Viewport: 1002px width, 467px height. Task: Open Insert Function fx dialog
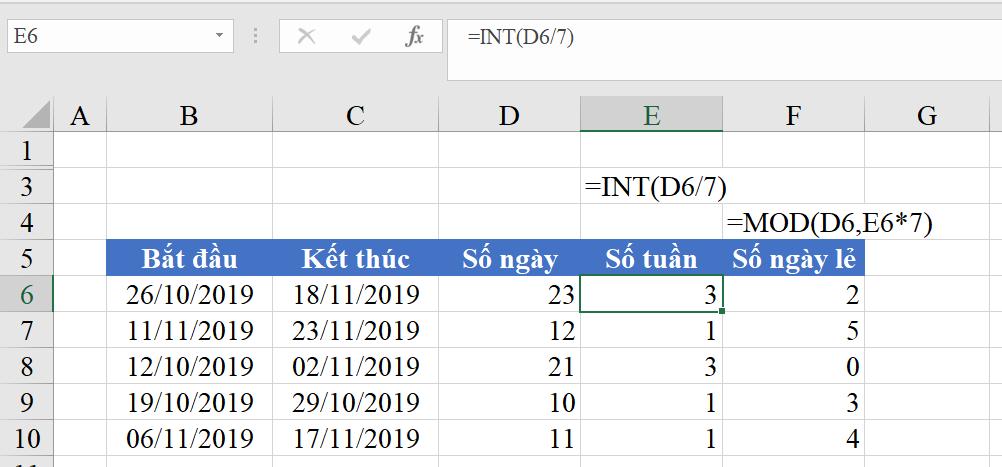click(x=414, y=37)
